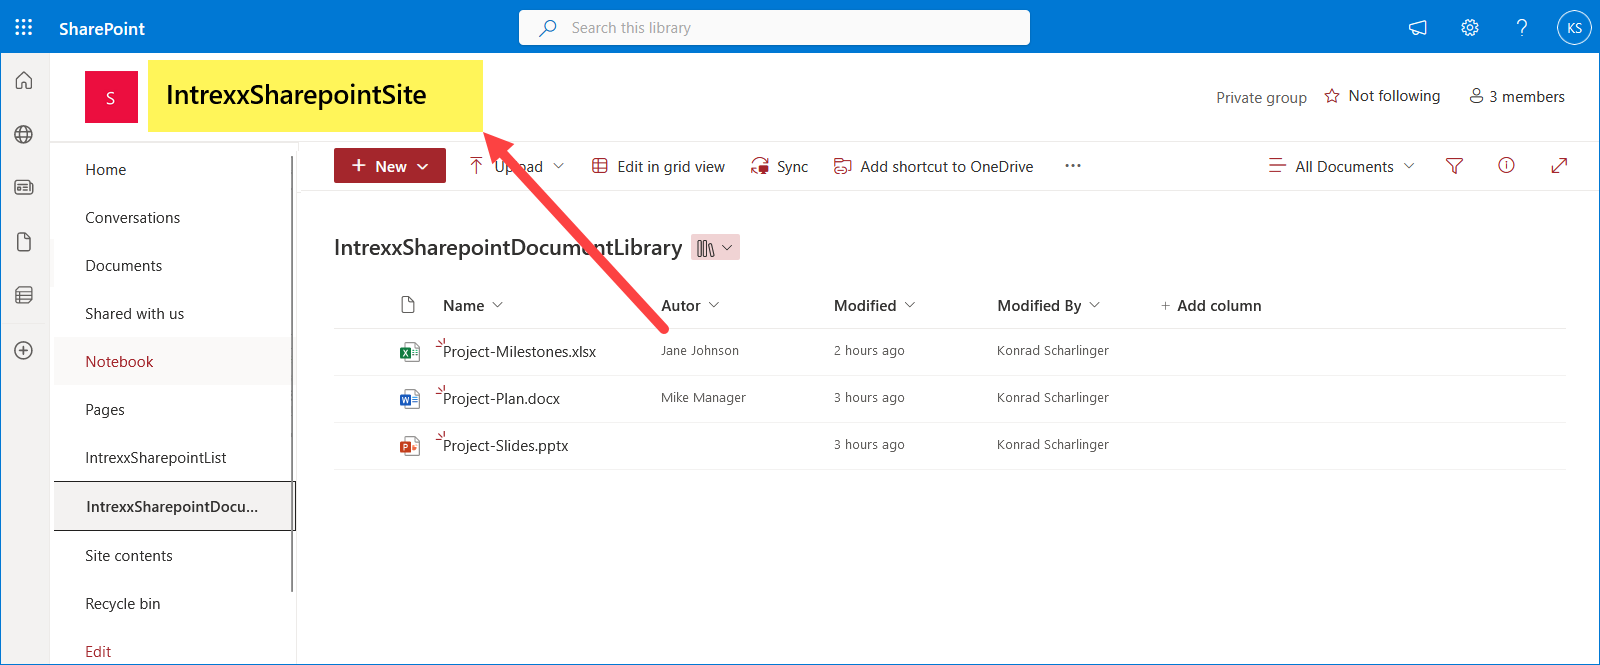This screenshot has width=1600, height=665.
Task: Open the library view switcher dropdown
Action: point(715,248)
